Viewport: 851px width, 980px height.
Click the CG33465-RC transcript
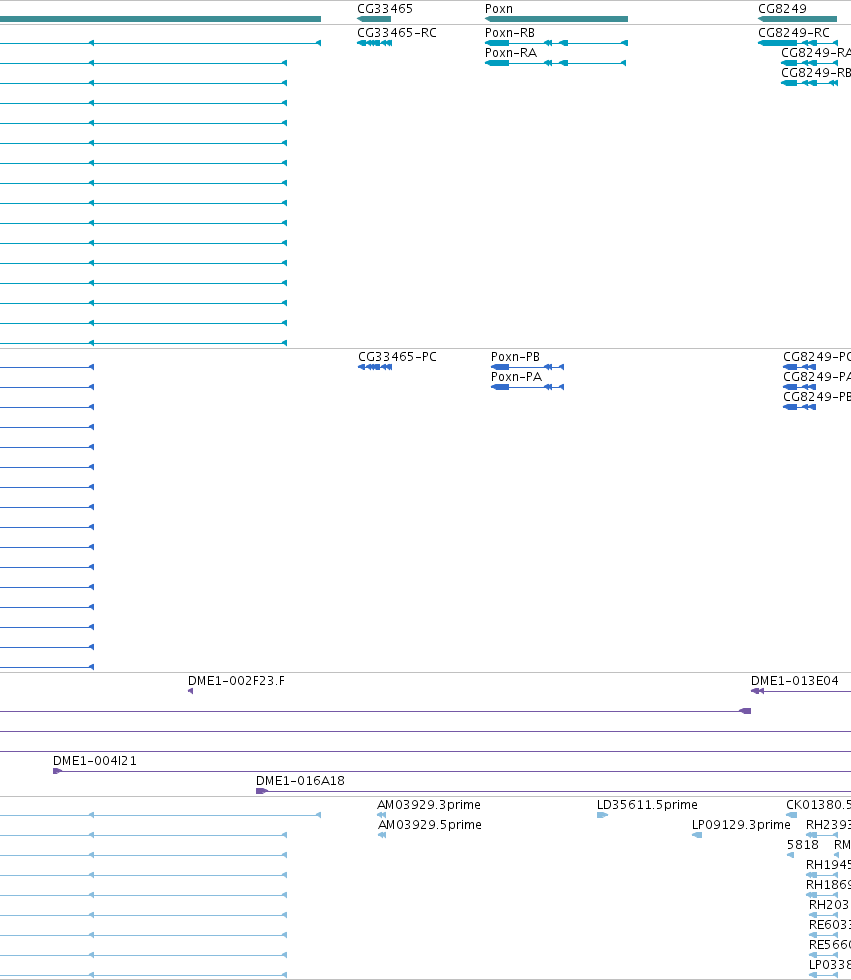(374, 43)
